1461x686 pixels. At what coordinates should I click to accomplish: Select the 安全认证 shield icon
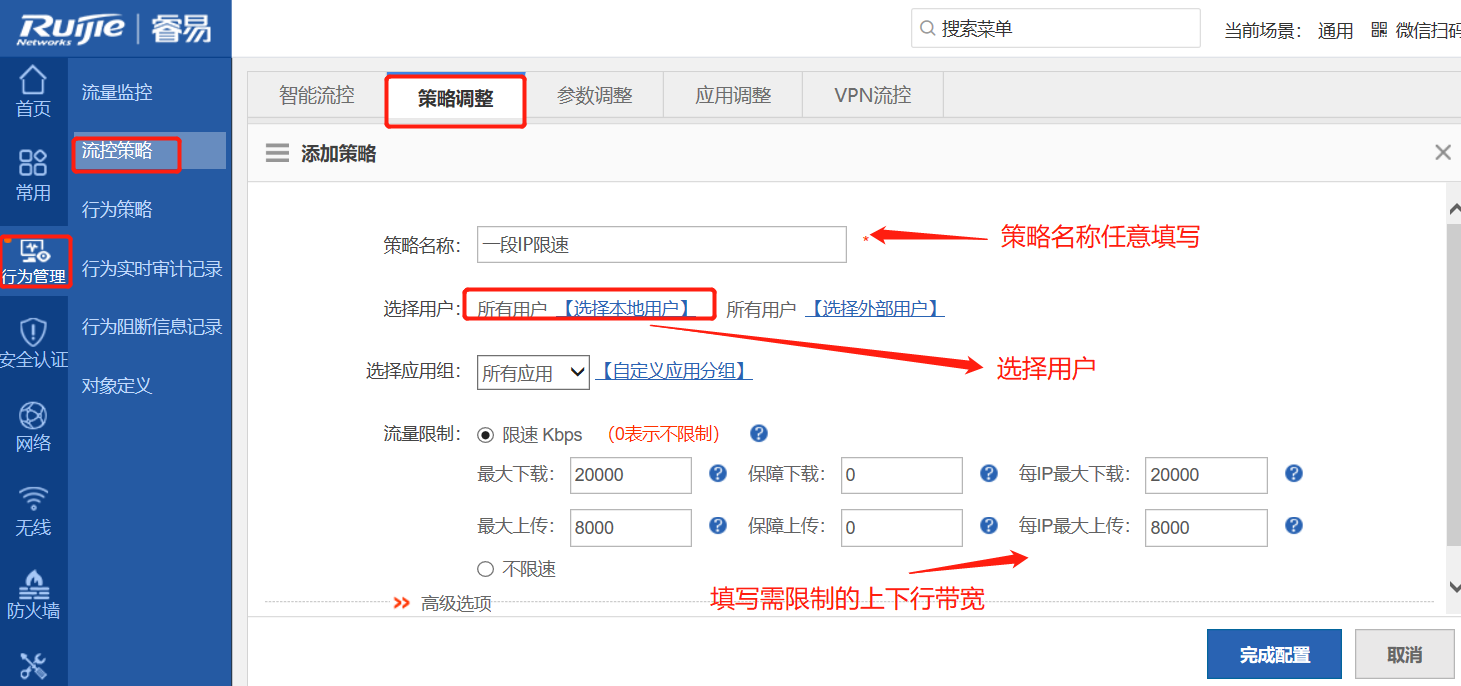click(33, 332)
